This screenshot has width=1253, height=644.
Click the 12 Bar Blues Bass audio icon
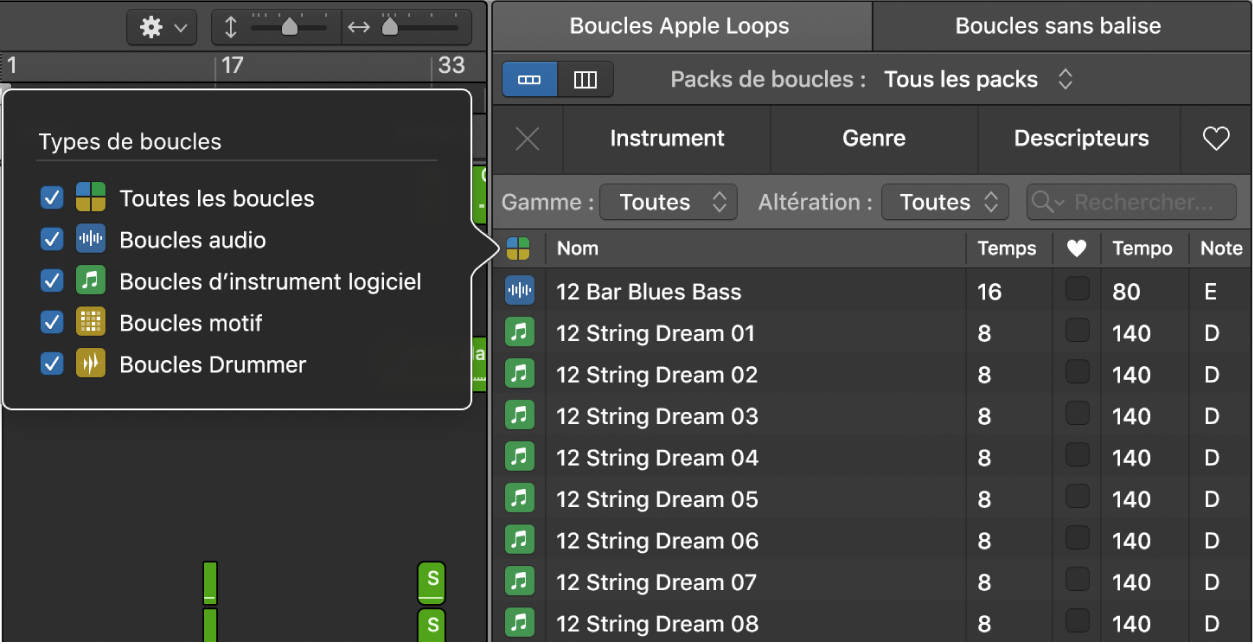click(x=519, y=292)
